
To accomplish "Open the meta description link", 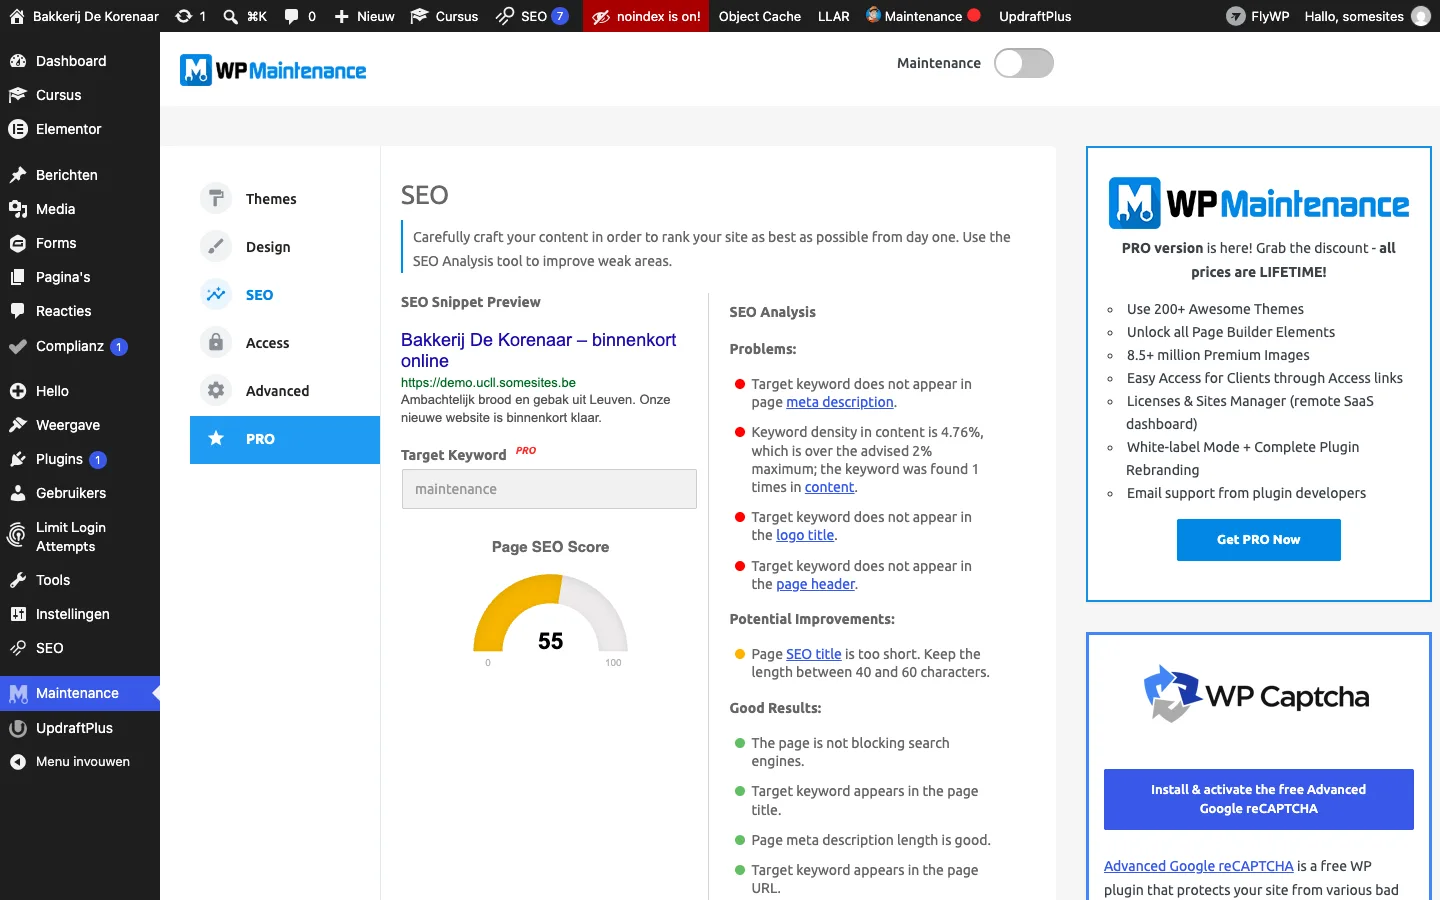I will point(840,402).
